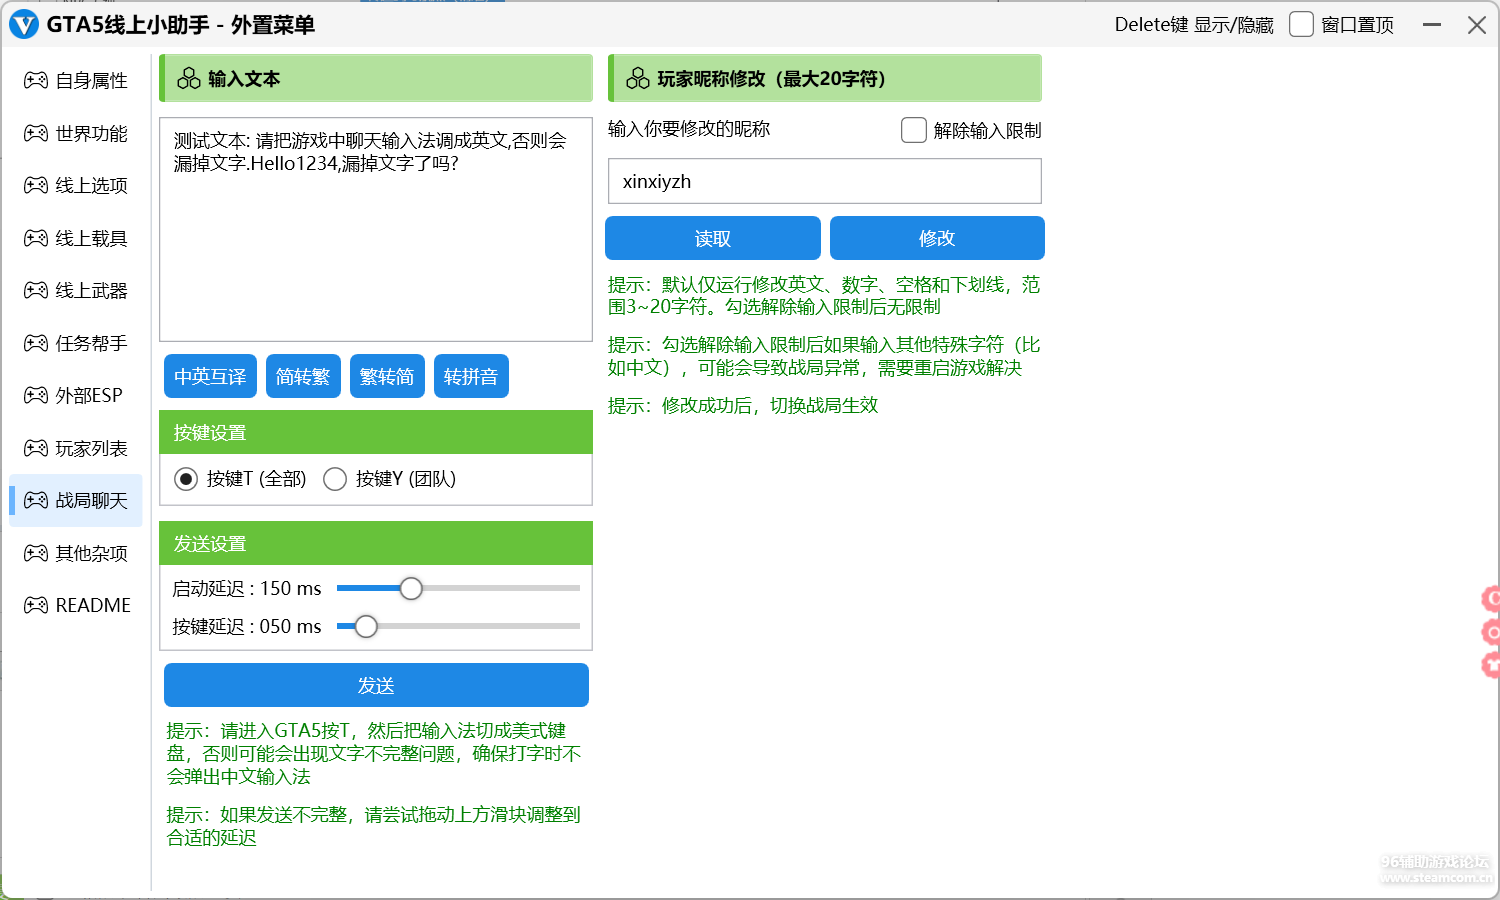
Task: Click the cubes icon in 输入文本 header
Action: click(189, 78)
